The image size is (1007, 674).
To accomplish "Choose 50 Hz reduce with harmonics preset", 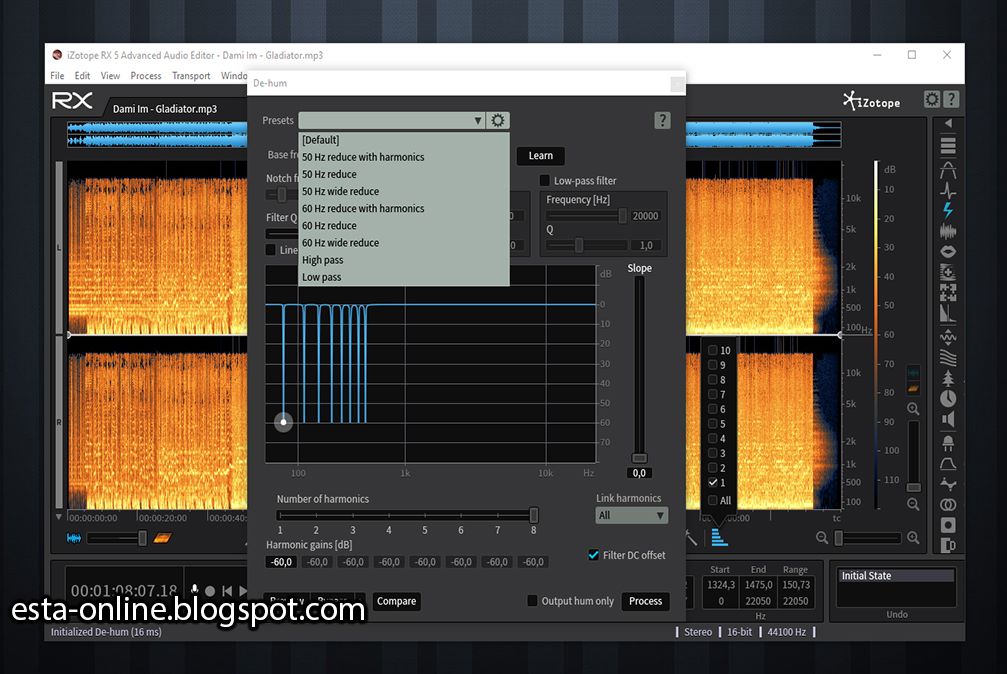I will click(404, 157).
